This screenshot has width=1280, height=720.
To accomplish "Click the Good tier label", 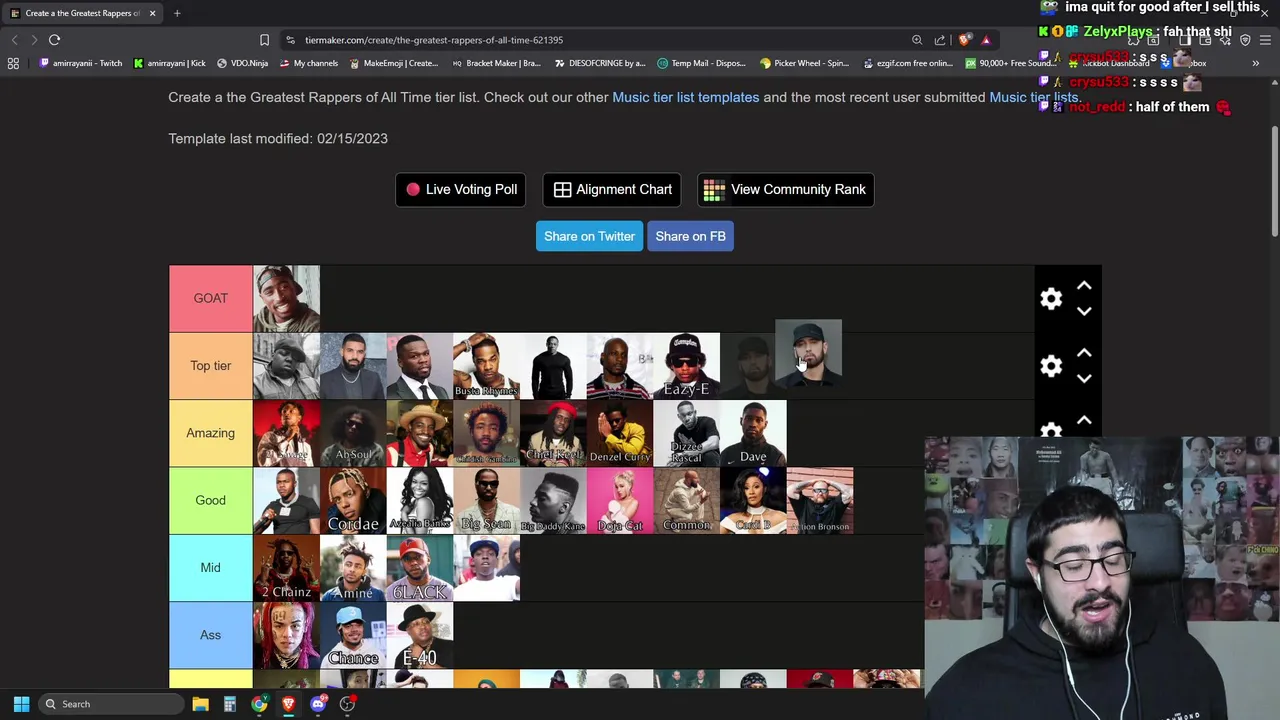I will click(211, 500).
